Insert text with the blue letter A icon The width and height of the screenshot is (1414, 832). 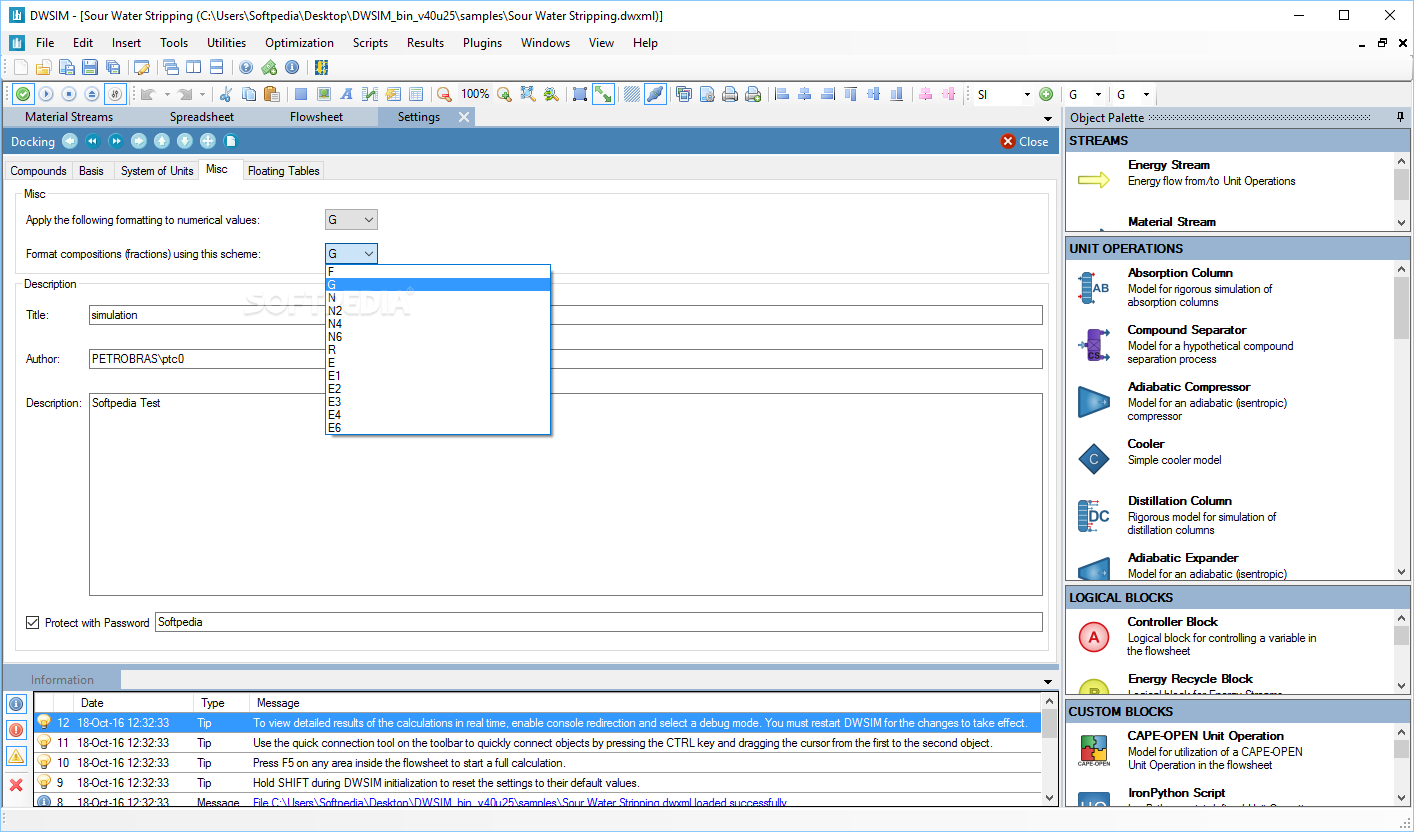coord(347,94)
